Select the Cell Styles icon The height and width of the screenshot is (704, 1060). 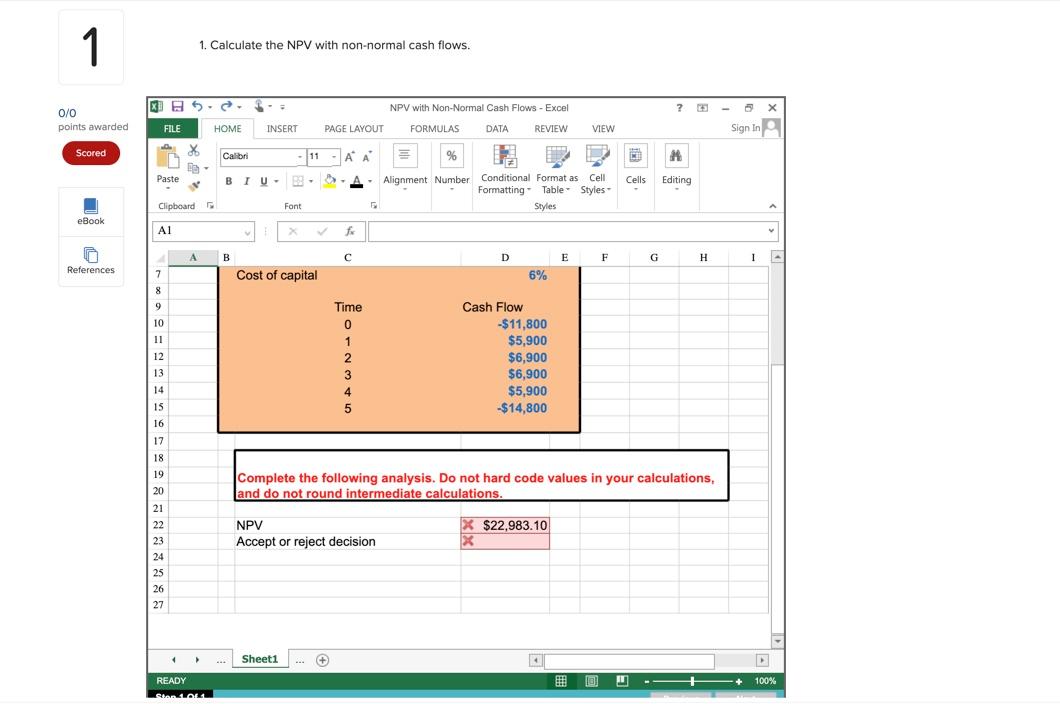click(596, 155)
